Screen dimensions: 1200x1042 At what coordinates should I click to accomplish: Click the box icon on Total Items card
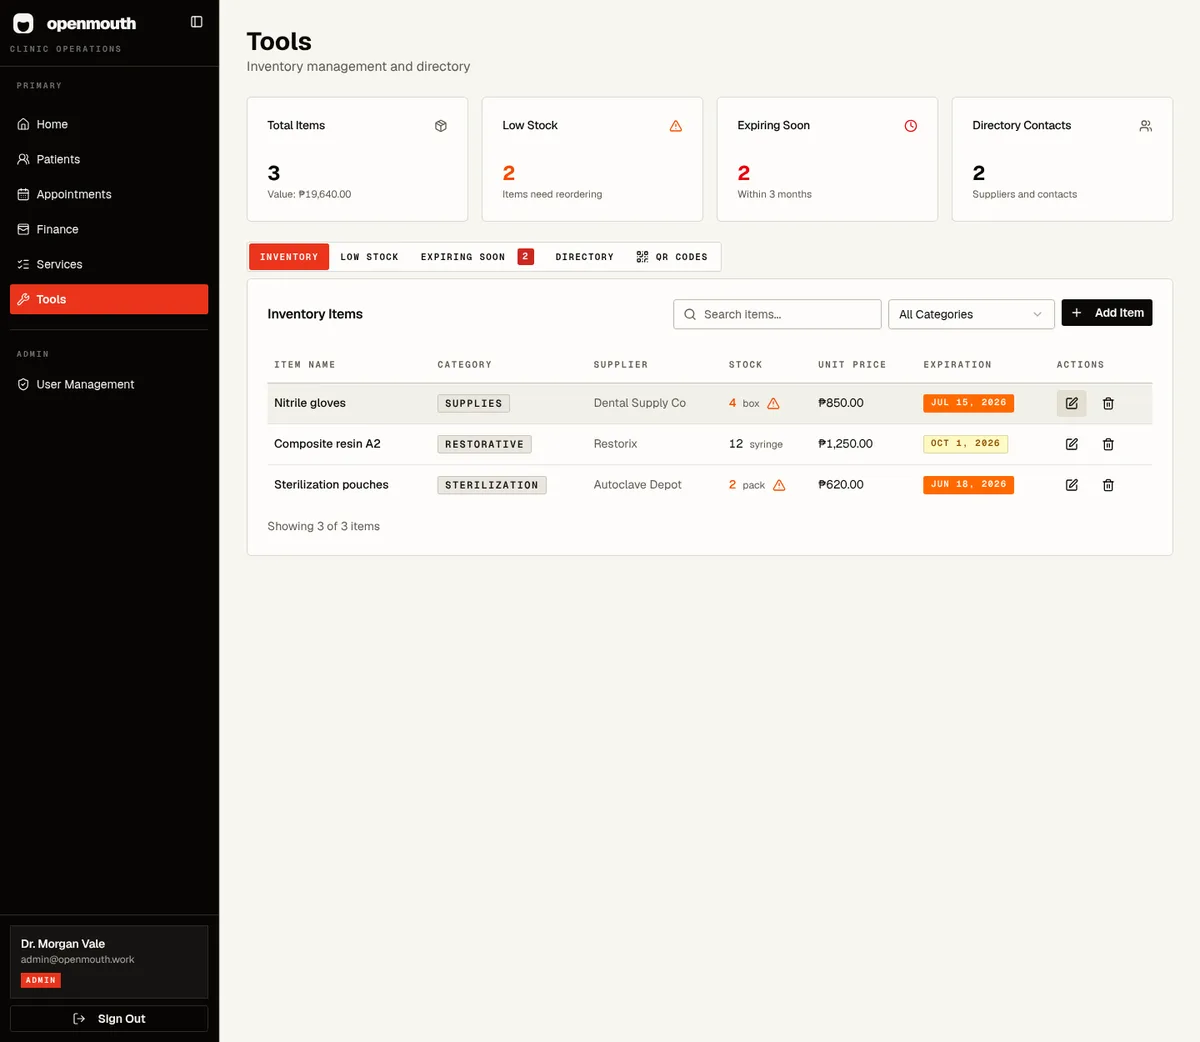[x=441, y=126]
